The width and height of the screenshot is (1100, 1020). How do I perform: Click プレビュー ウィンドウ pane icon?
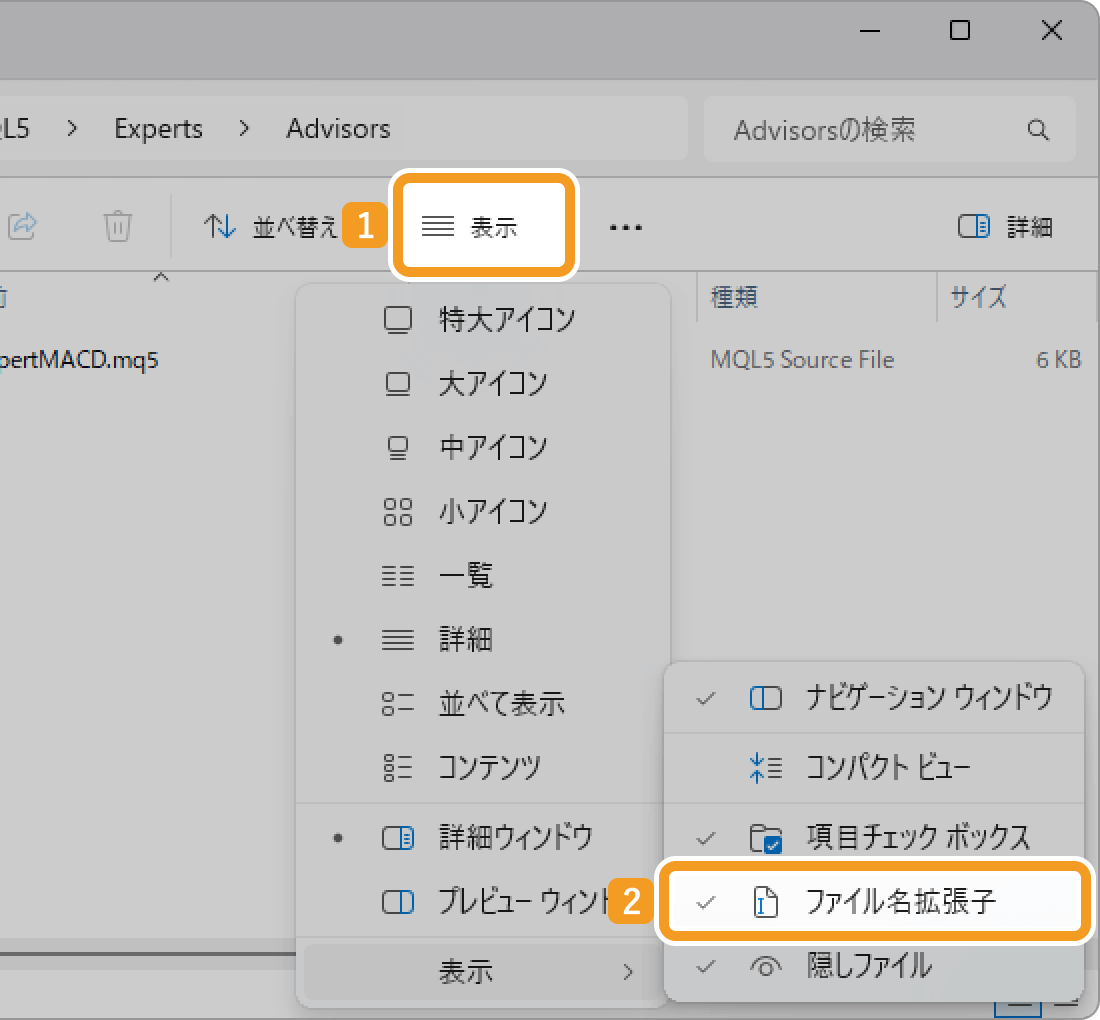pos(398,901)
